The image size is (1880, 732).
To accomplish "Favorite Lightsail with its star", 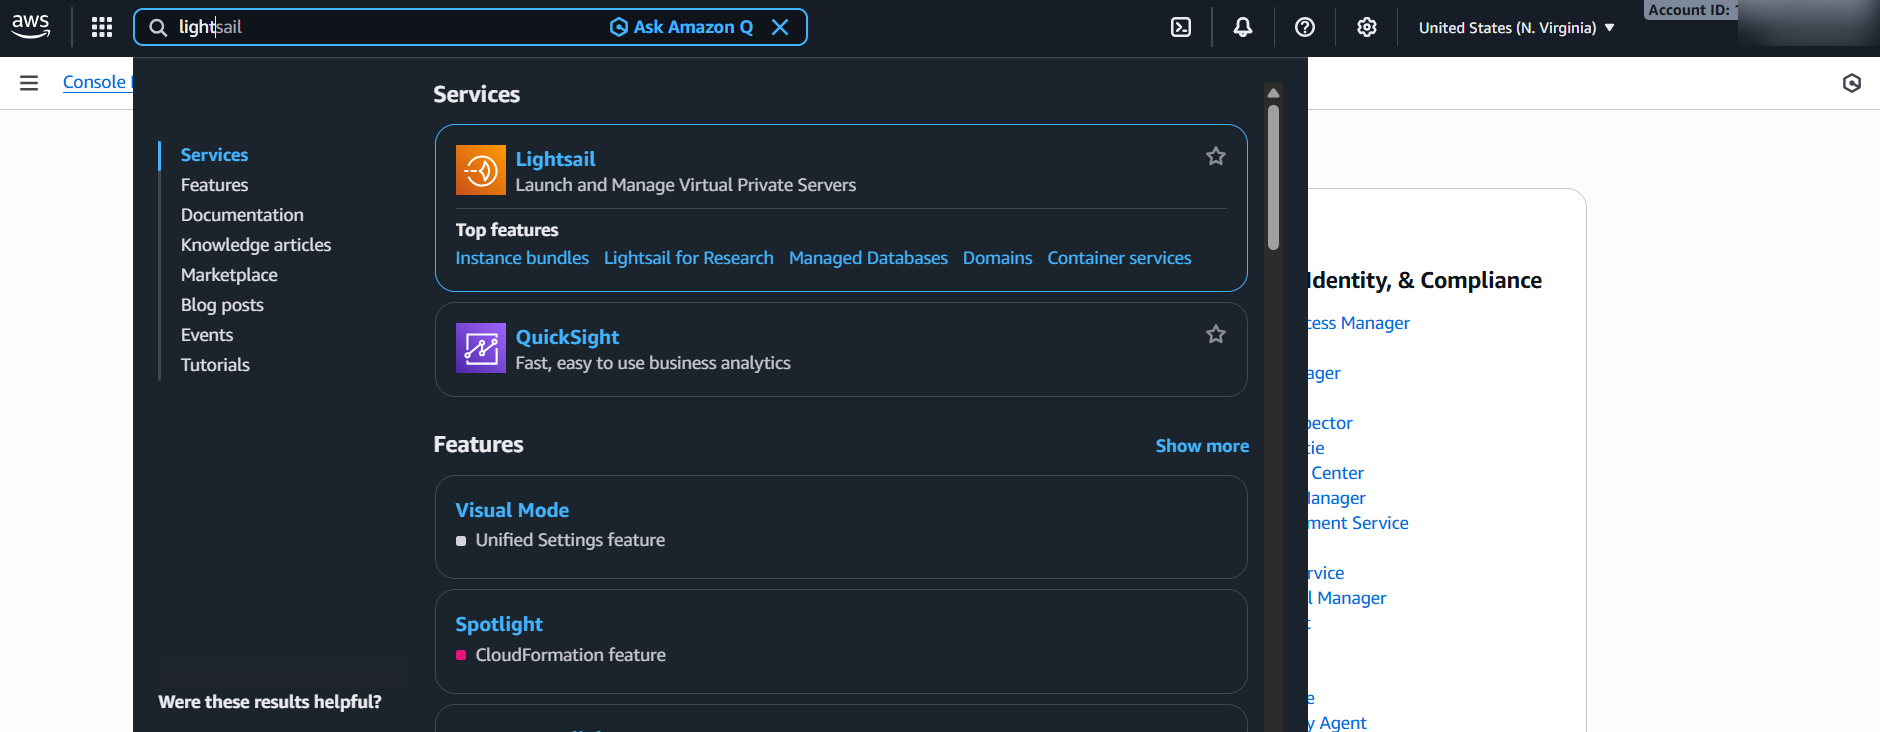I will click(1216, 156).
